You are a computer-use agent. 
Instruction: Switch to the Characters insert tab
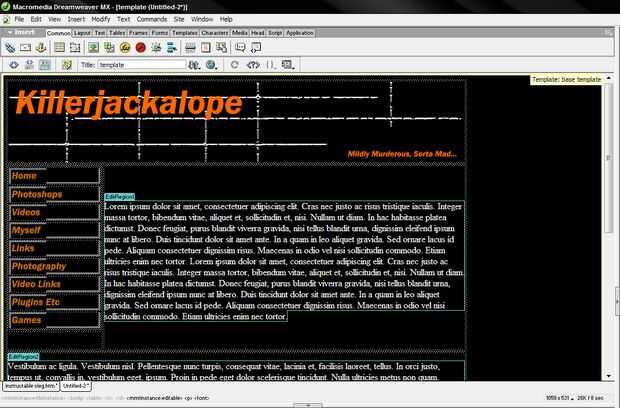tap(215, 33)
